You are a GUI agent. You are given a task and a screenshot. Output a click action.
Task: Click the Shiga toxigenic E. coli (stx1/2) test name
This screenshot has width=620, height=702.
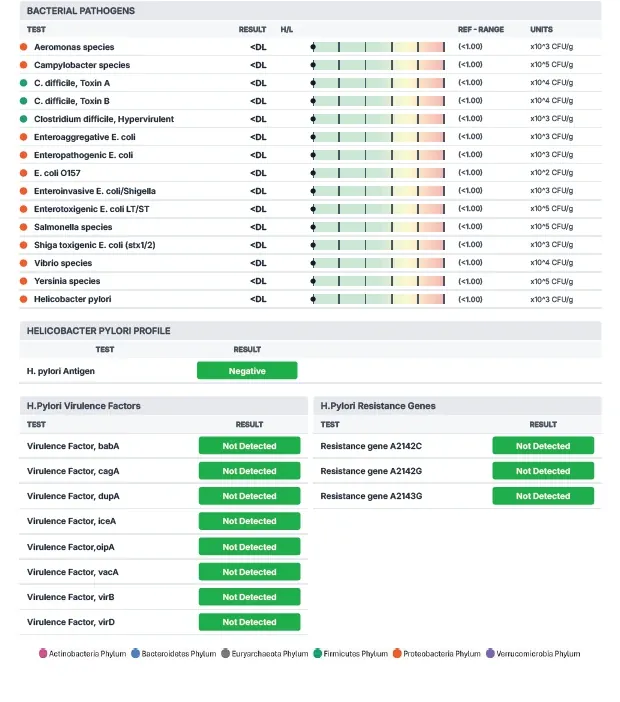[94, 245]
